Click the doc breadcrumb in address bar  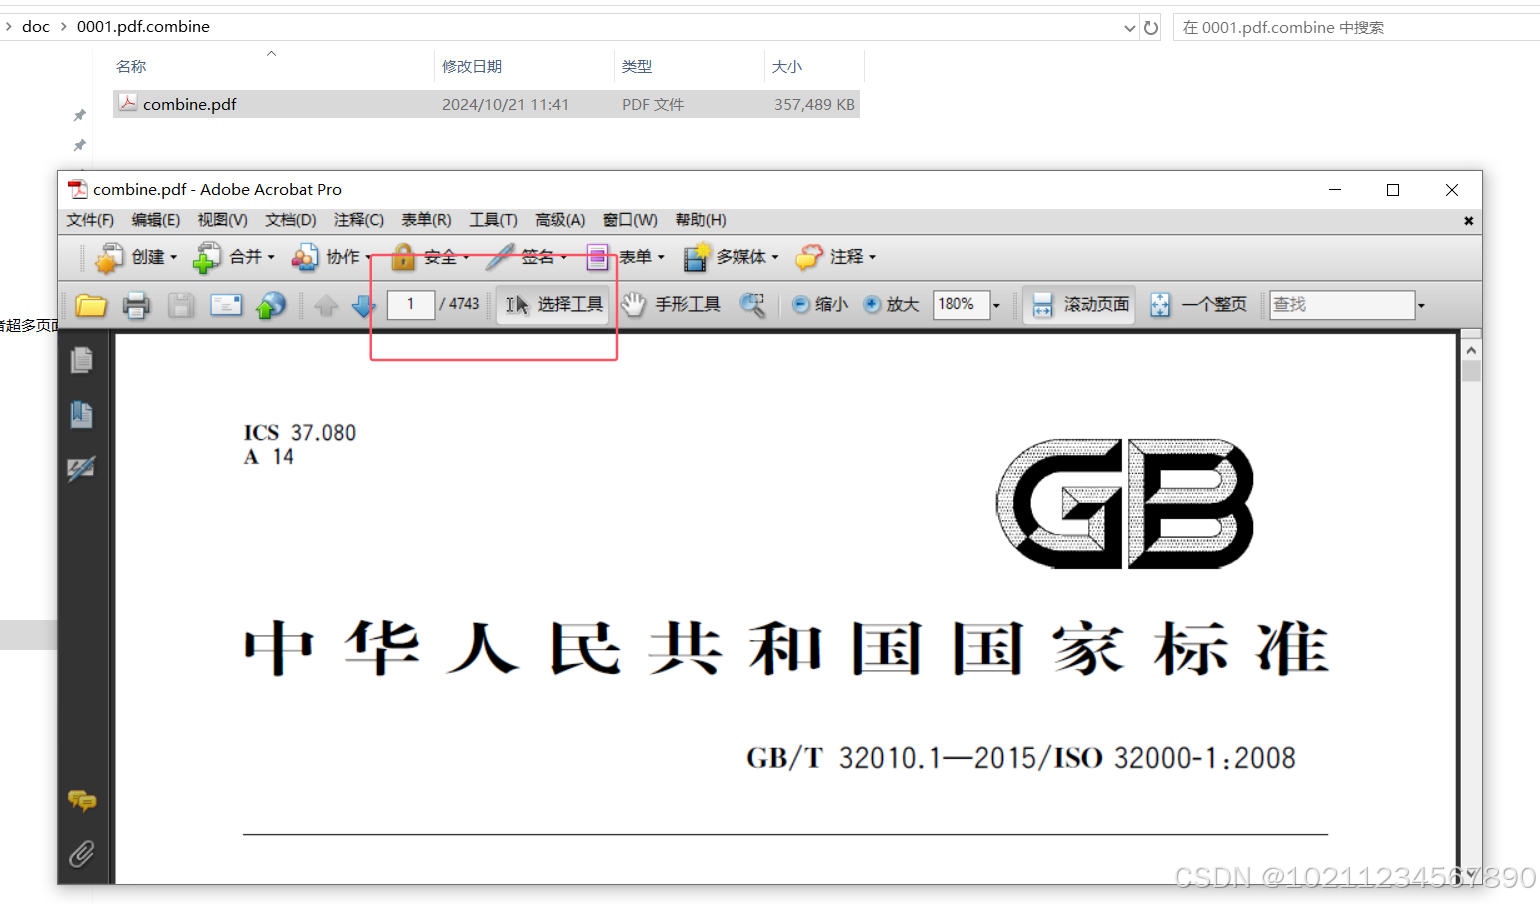[36, 27]
